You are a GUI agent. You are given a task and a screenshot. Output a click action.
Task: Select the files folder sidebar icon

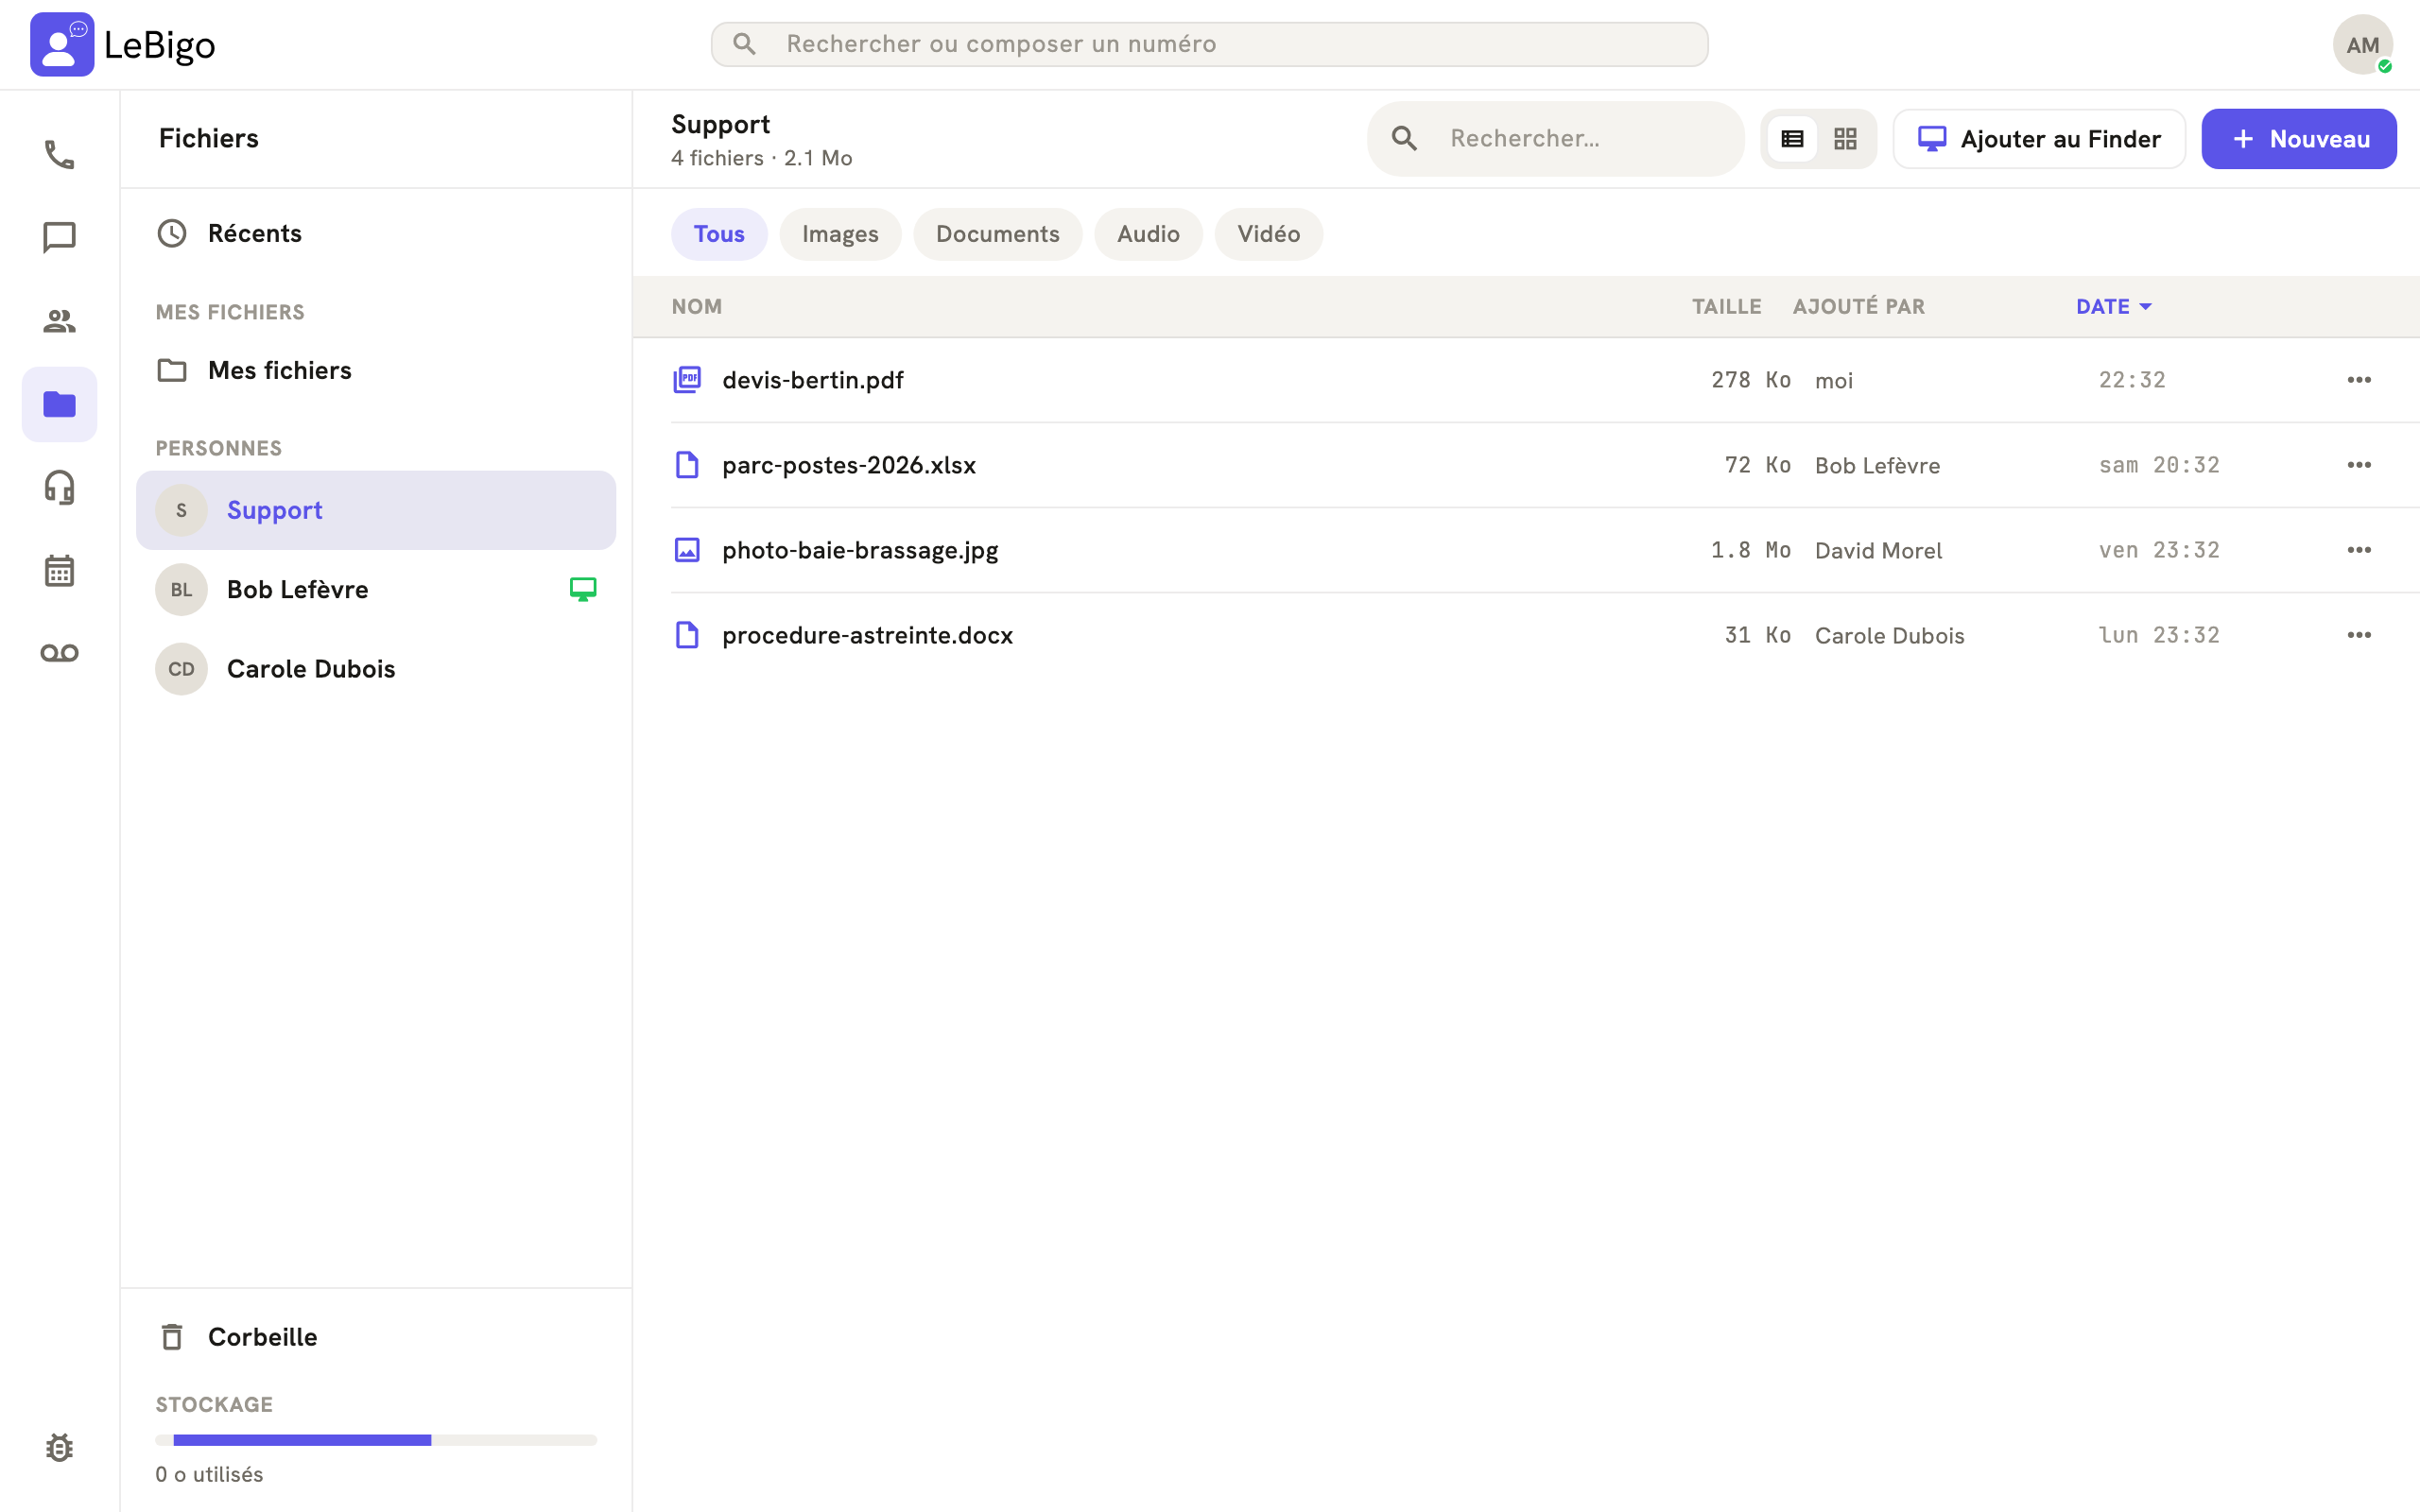(x=59, y=404)
